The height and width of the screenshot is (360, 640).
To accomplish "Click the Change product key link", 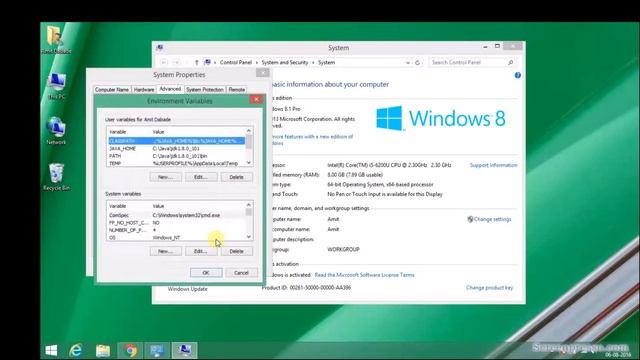I will point(489,288).
